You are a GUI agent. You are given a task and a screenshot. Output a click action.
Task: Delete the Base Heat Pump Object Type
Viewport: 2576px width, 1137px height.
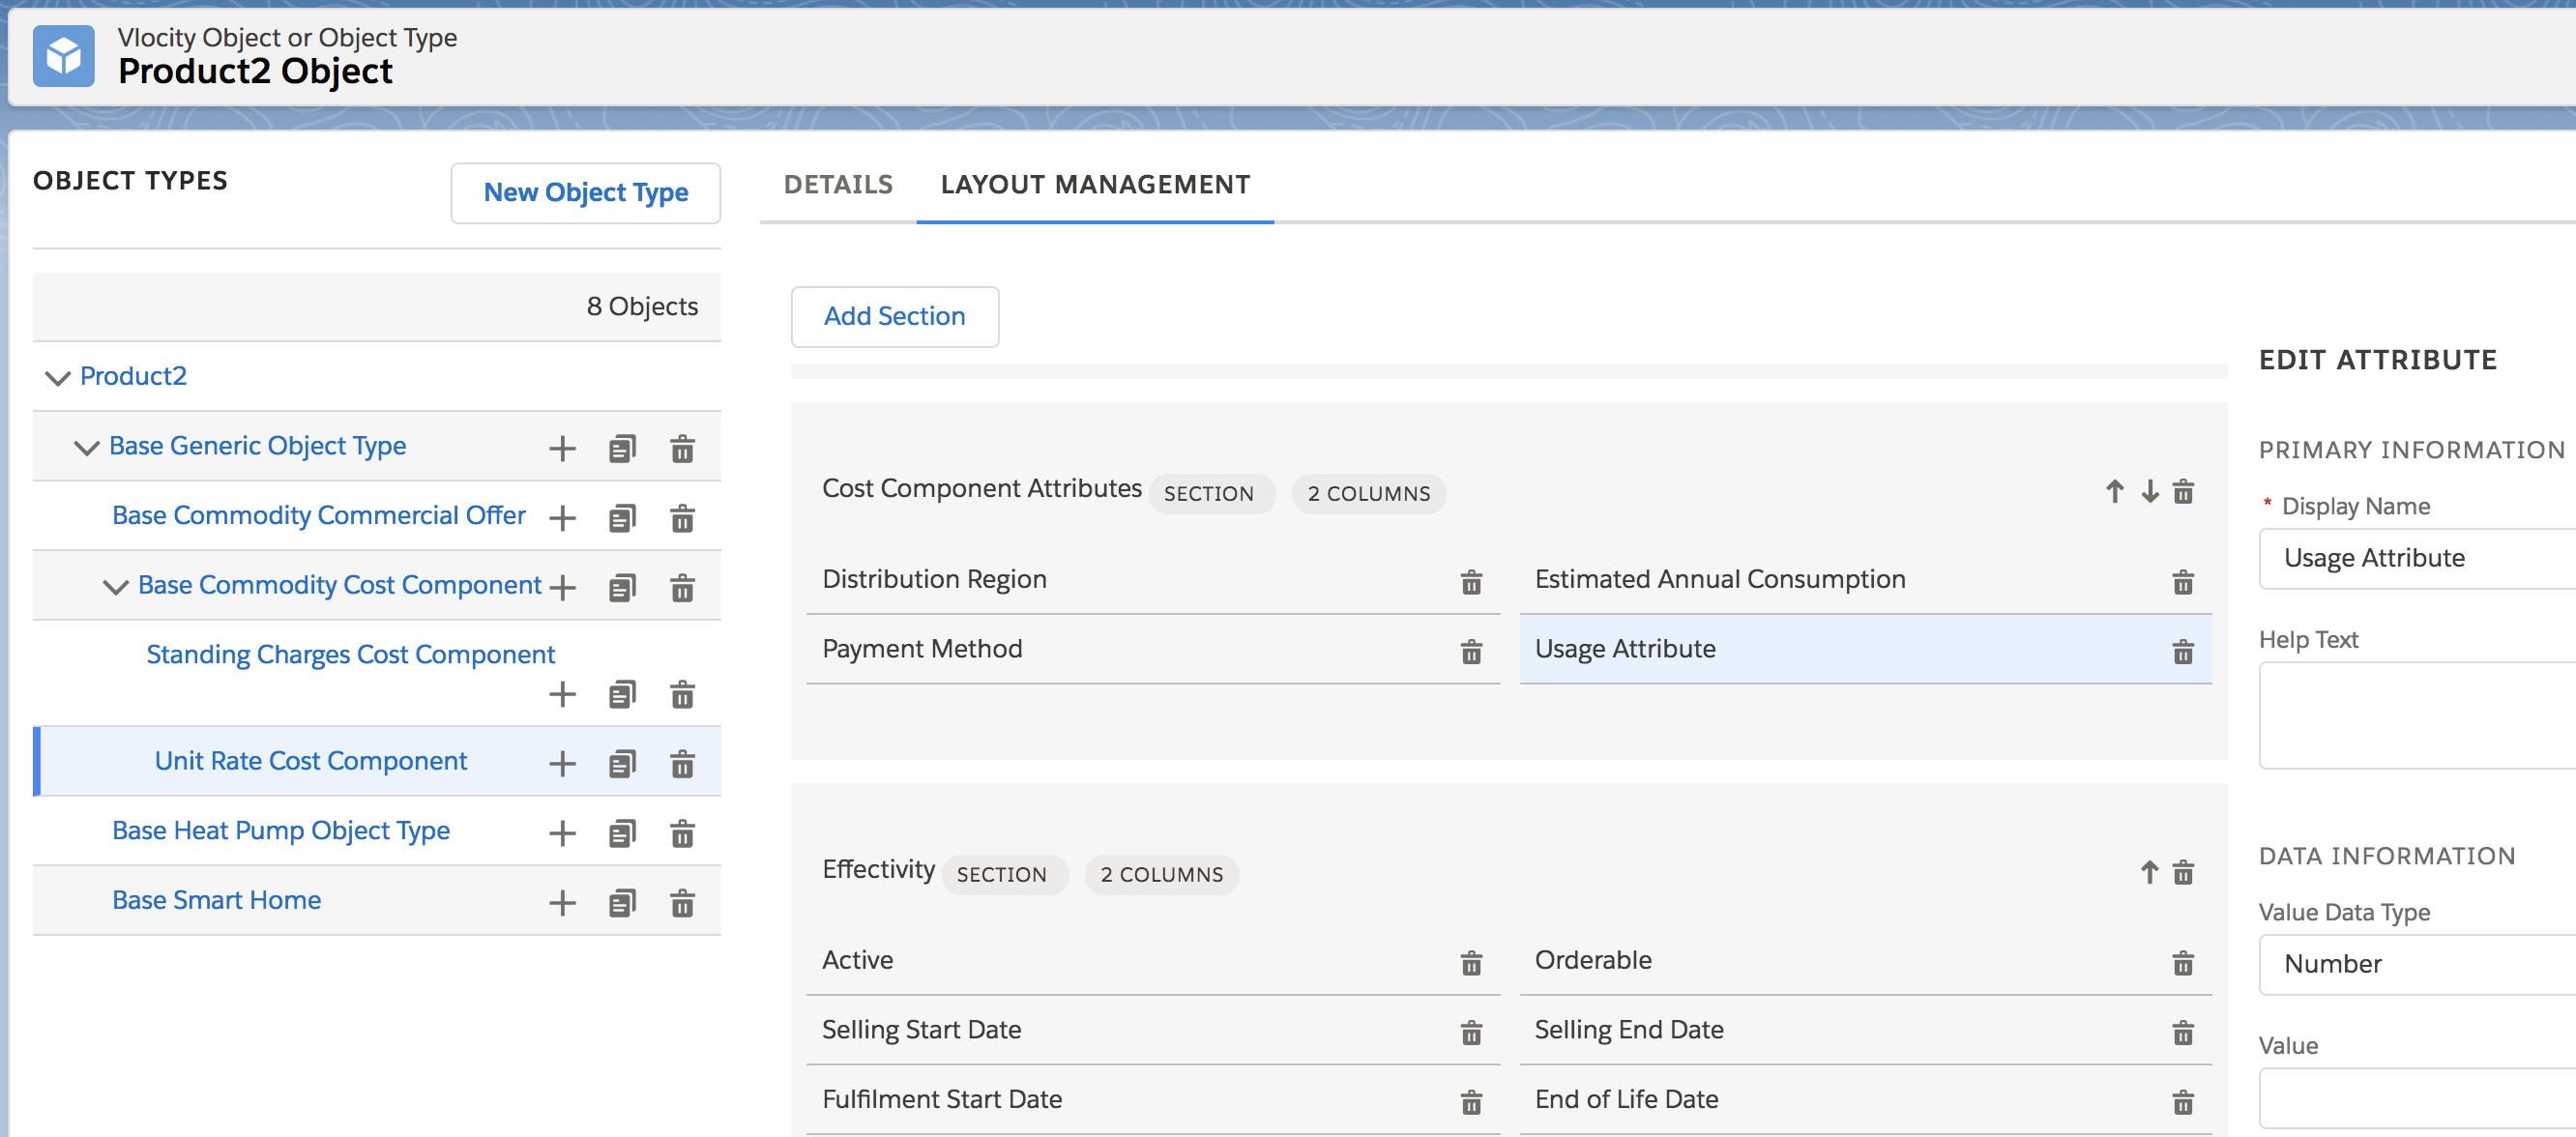[x=682, y=833]
